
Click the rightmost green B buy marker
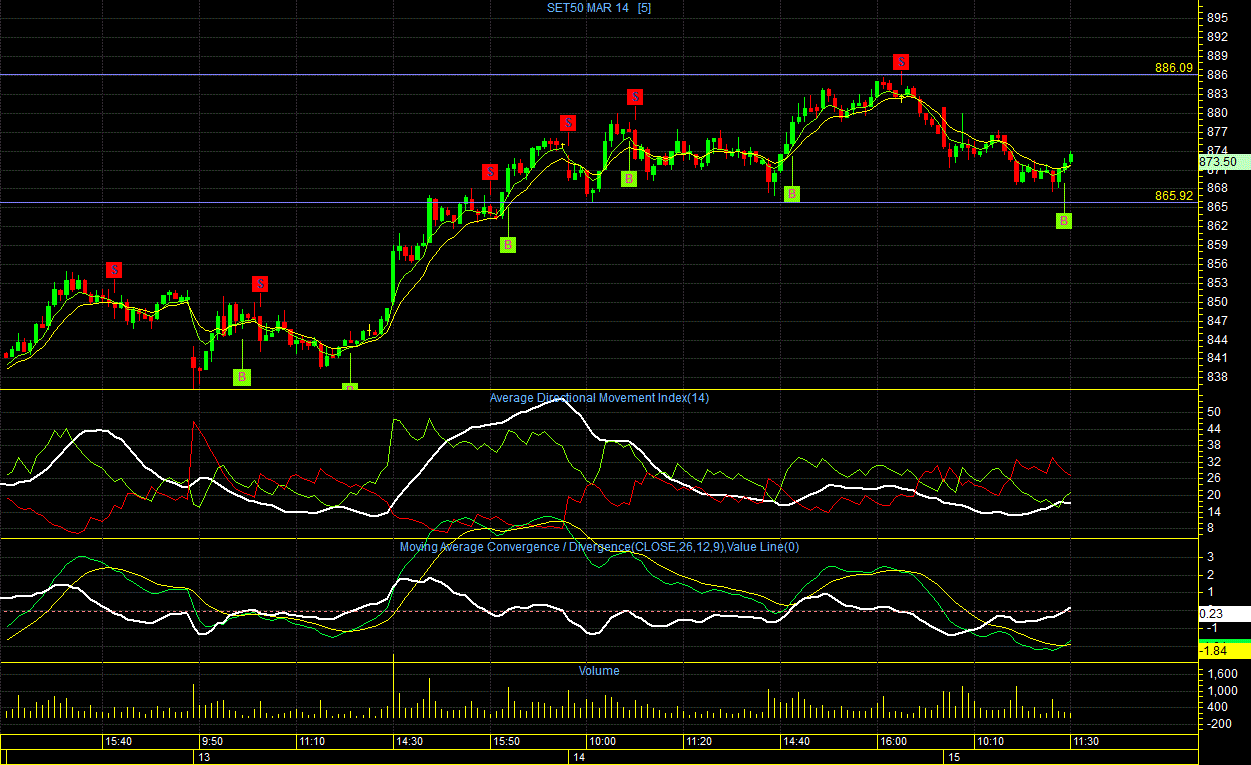click(x=1064, y=221)
